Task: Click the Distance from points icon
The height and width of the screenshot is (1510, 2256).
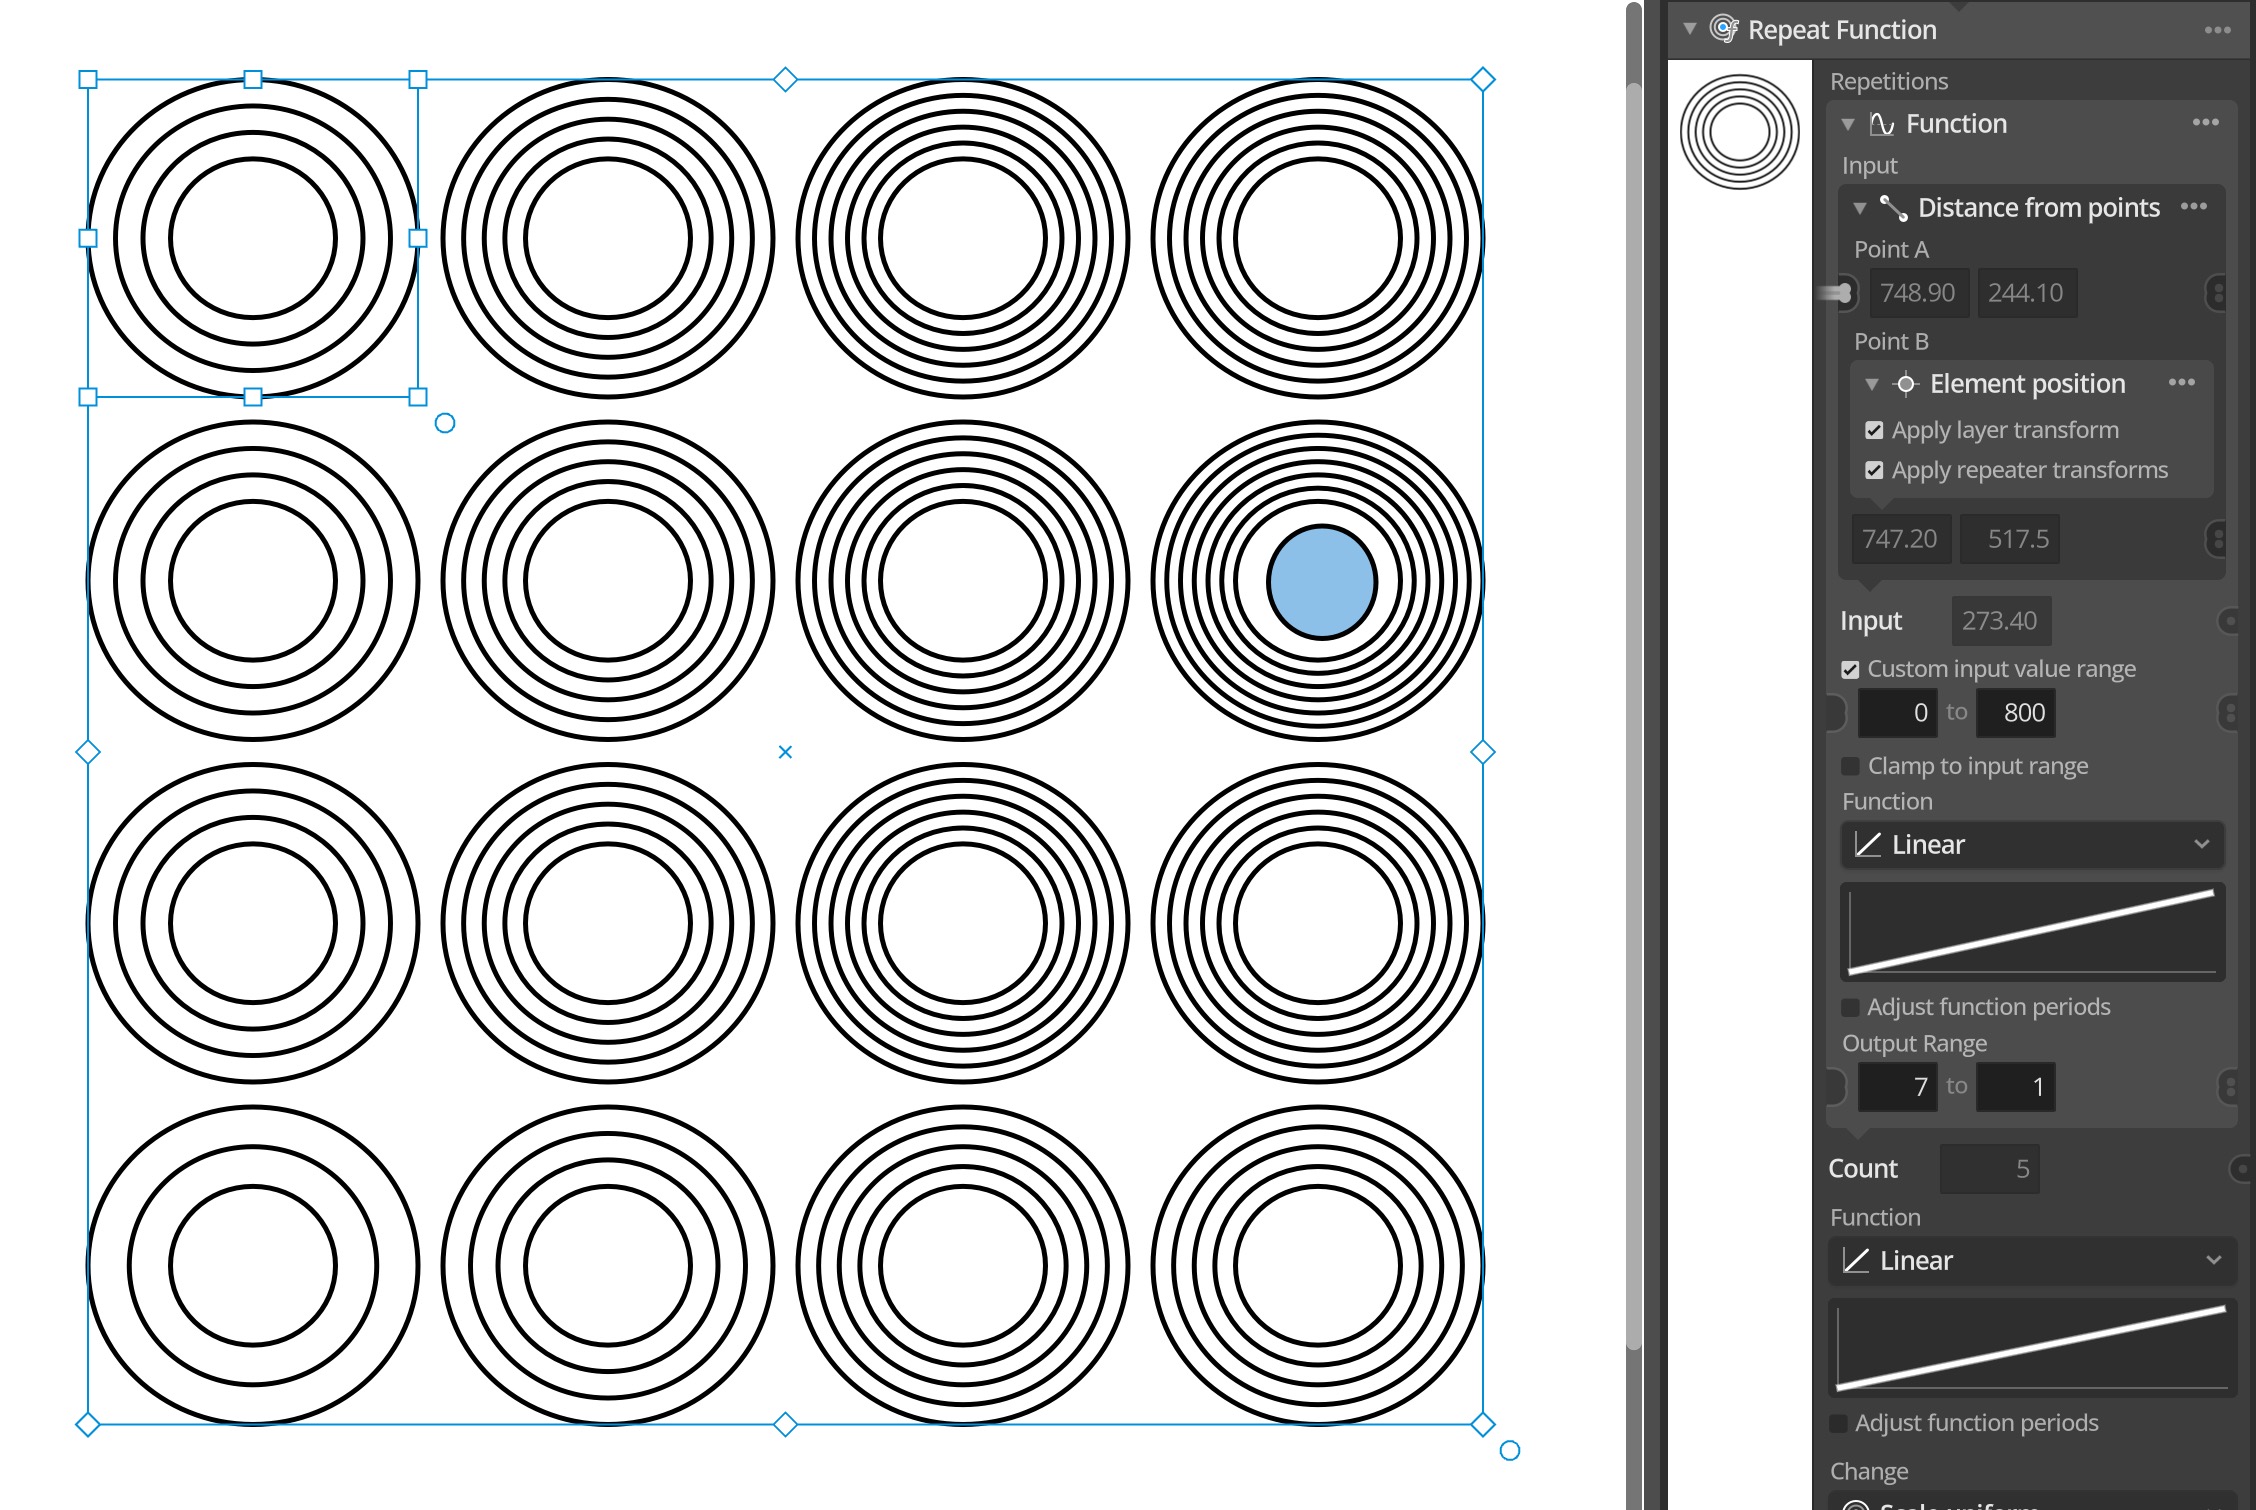Action: tap(1893, 208)
